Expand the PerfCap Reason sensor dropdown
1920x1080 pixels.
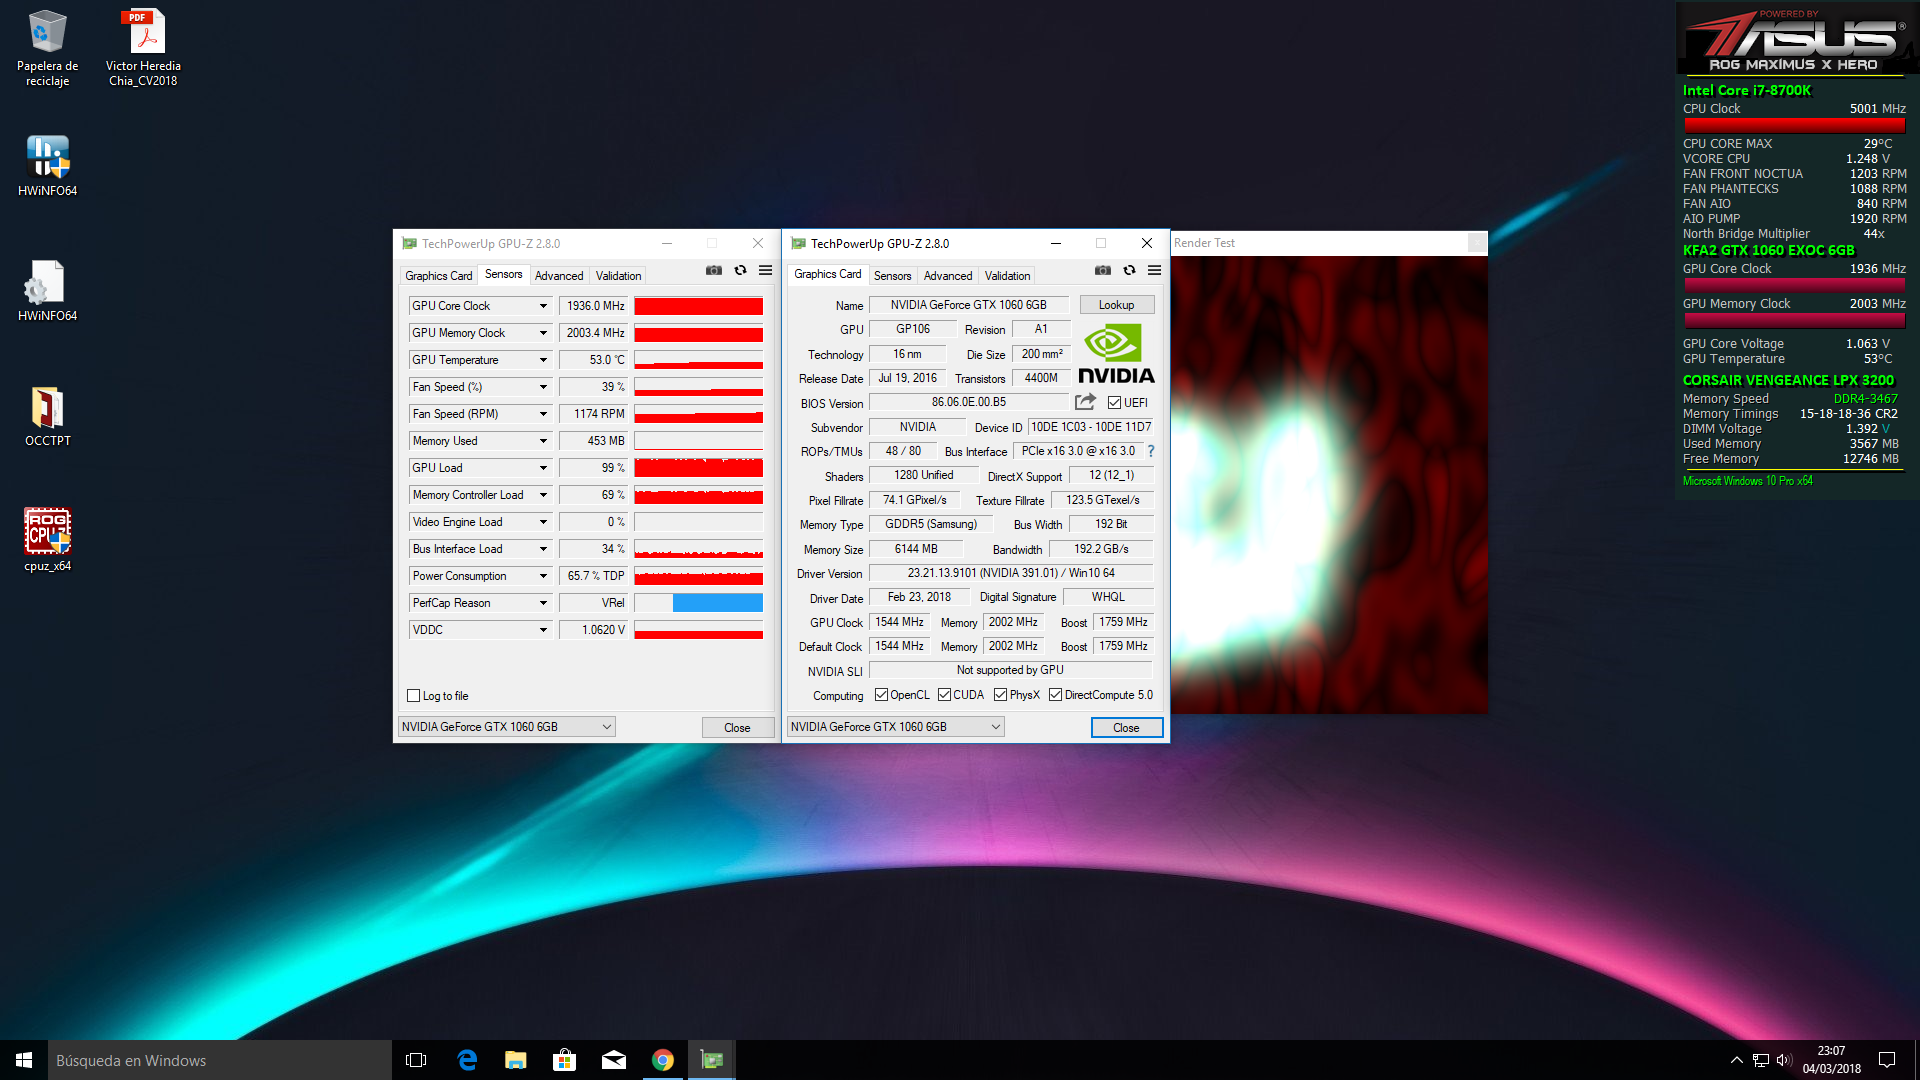[543, 603]
